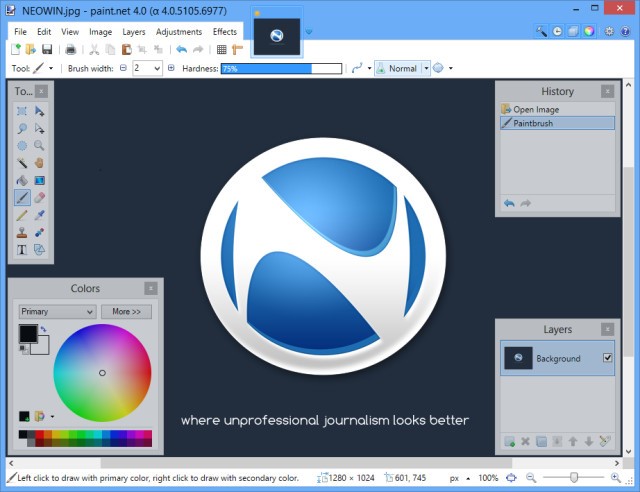Select the Rectangle Select tool
The width and height of the screenshot is (640, 492).
[x=22, y=111]
